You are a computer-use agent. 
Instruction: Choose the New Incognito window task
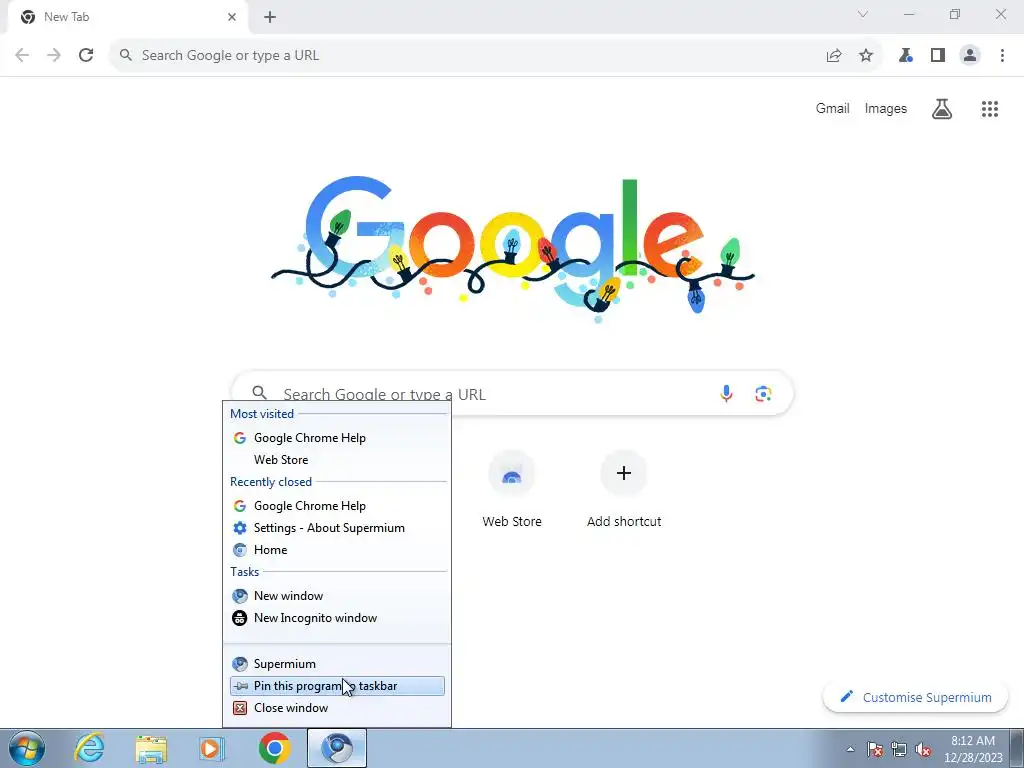(337, 618)
